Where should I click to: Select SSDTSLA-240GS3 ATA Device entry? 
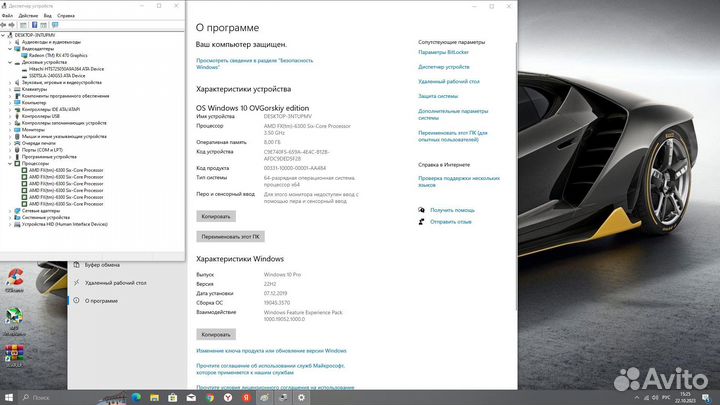tap(57, 76)
